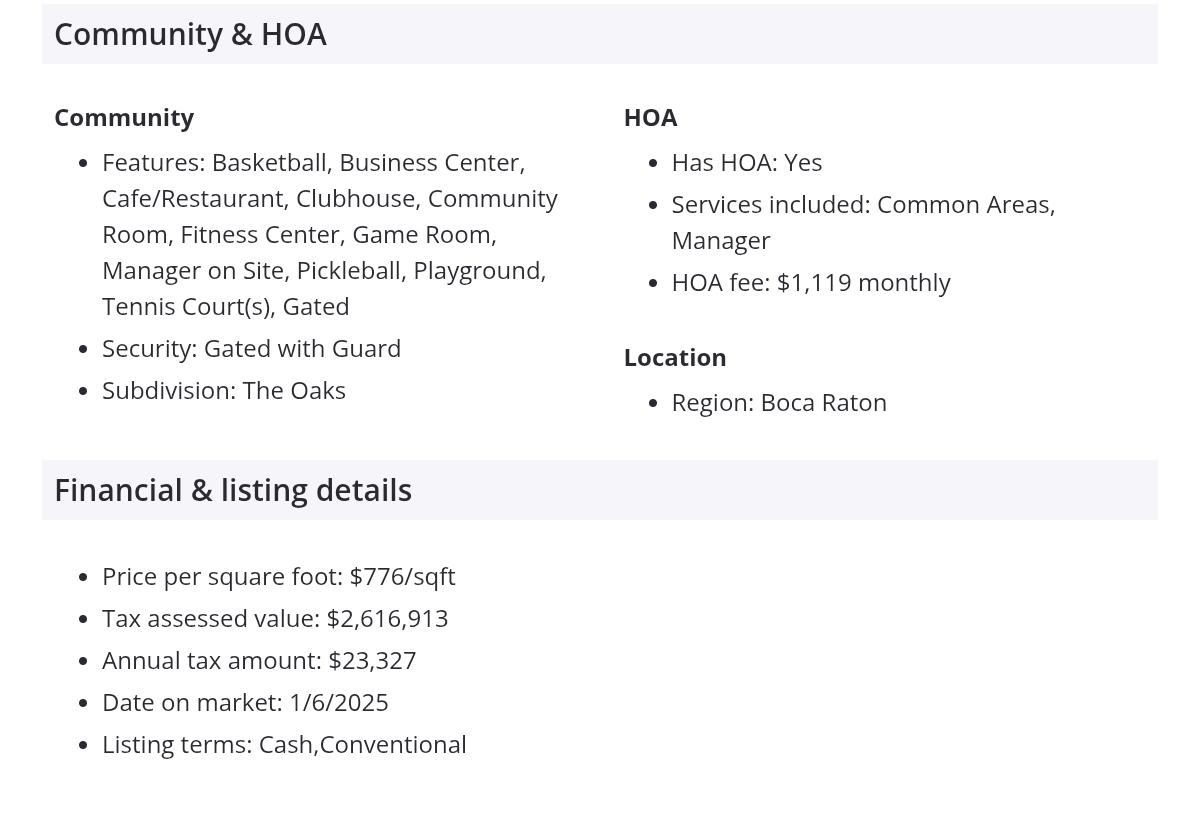Click Date on market 1/6/2025
This screenshot has width=1200, height=828.
(245, 702)
